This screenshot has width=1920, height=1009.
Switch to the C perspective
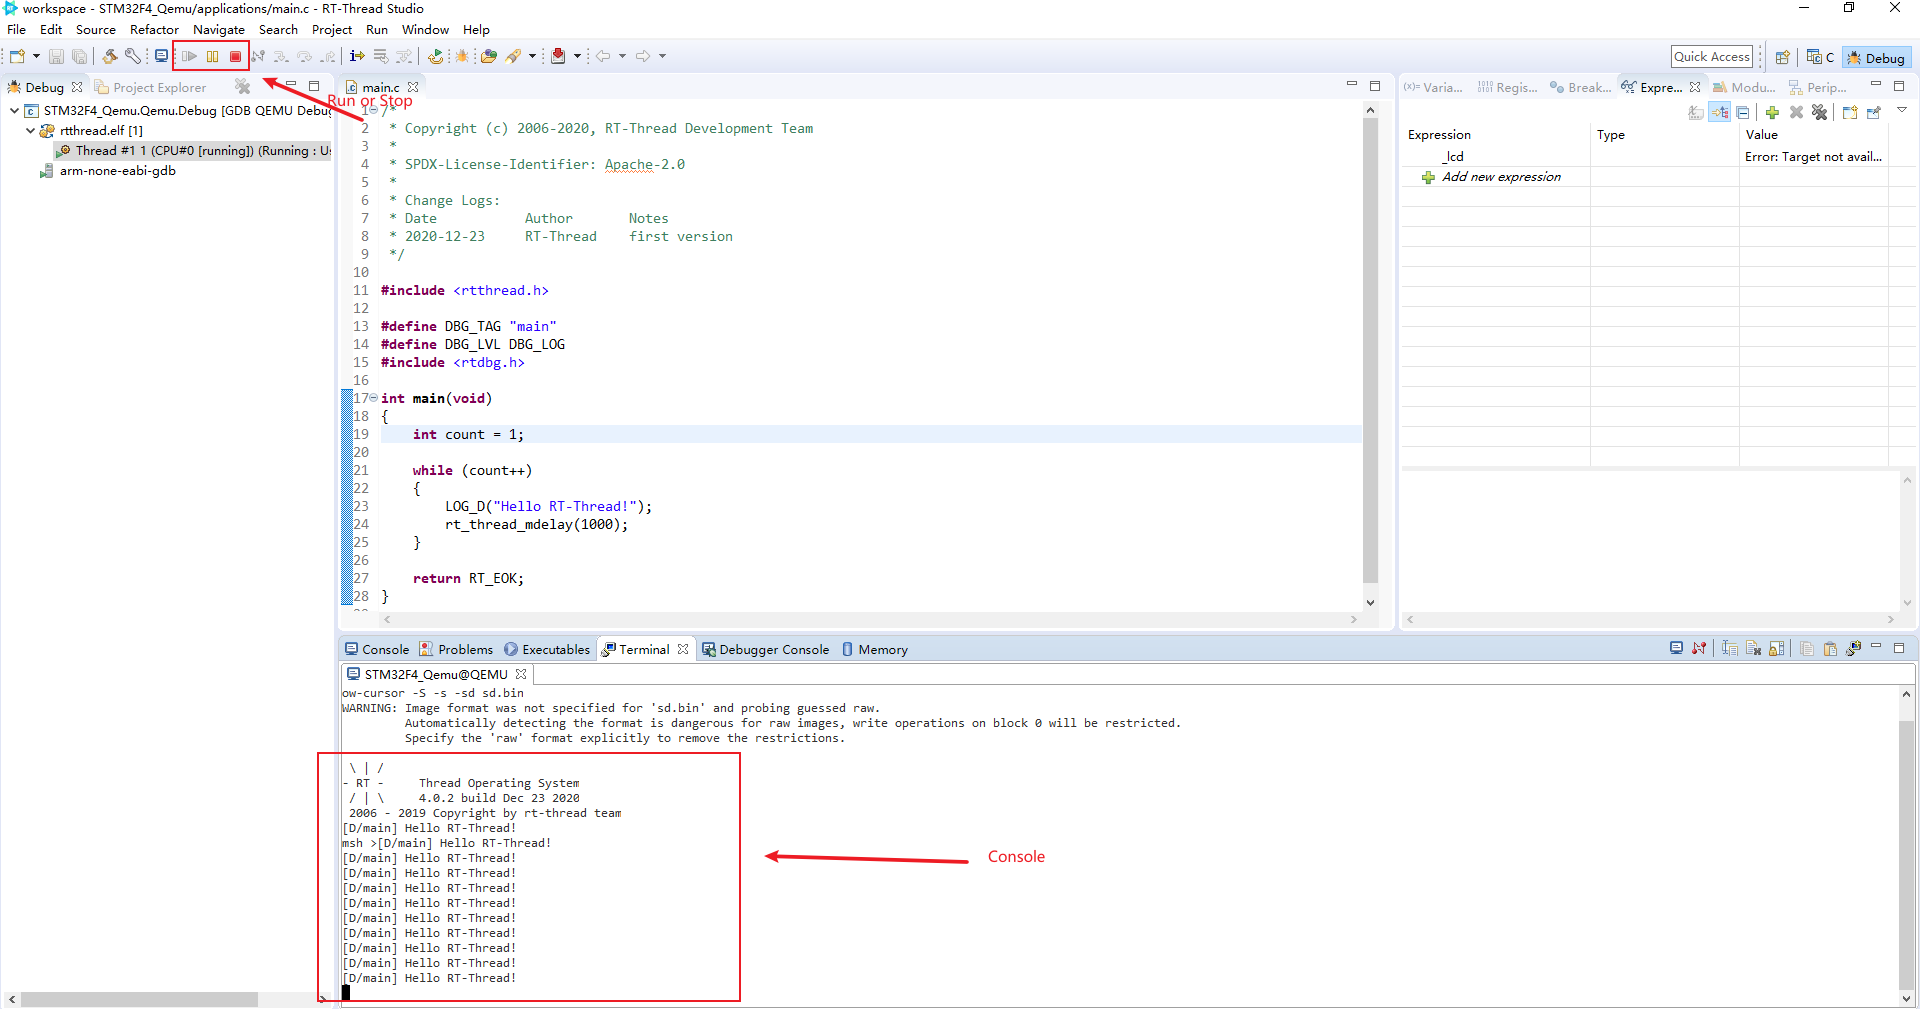[x=1820, y=57]
